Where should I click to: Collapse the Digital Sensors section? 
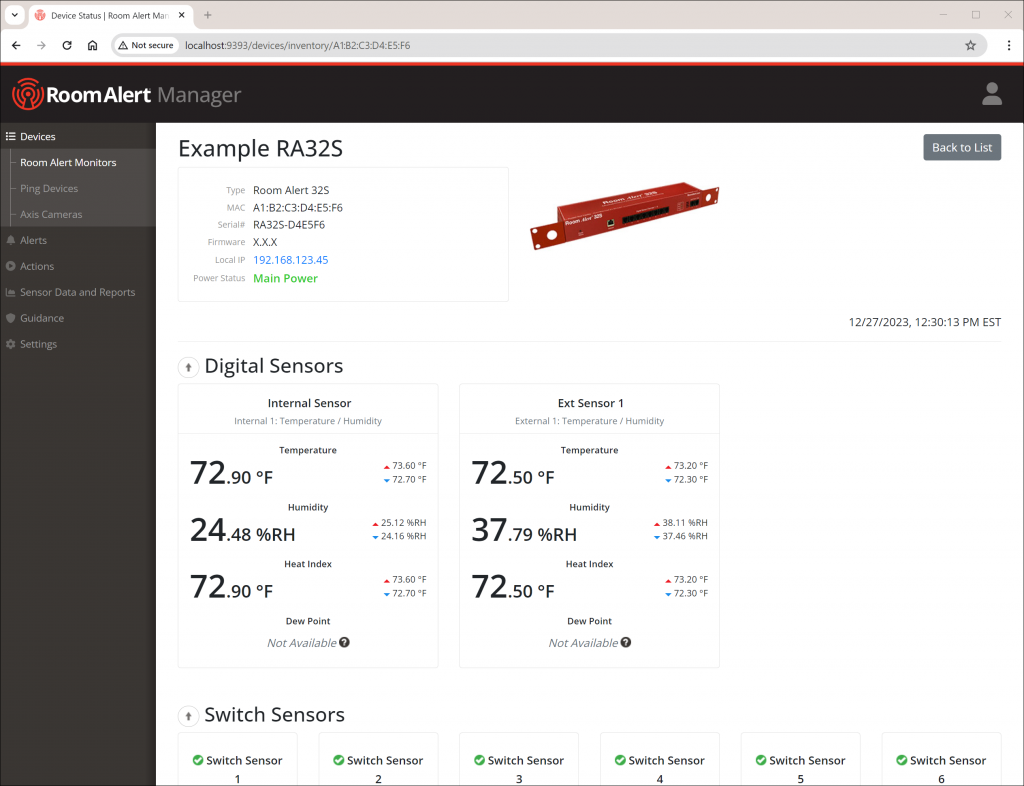click(188, 367)
